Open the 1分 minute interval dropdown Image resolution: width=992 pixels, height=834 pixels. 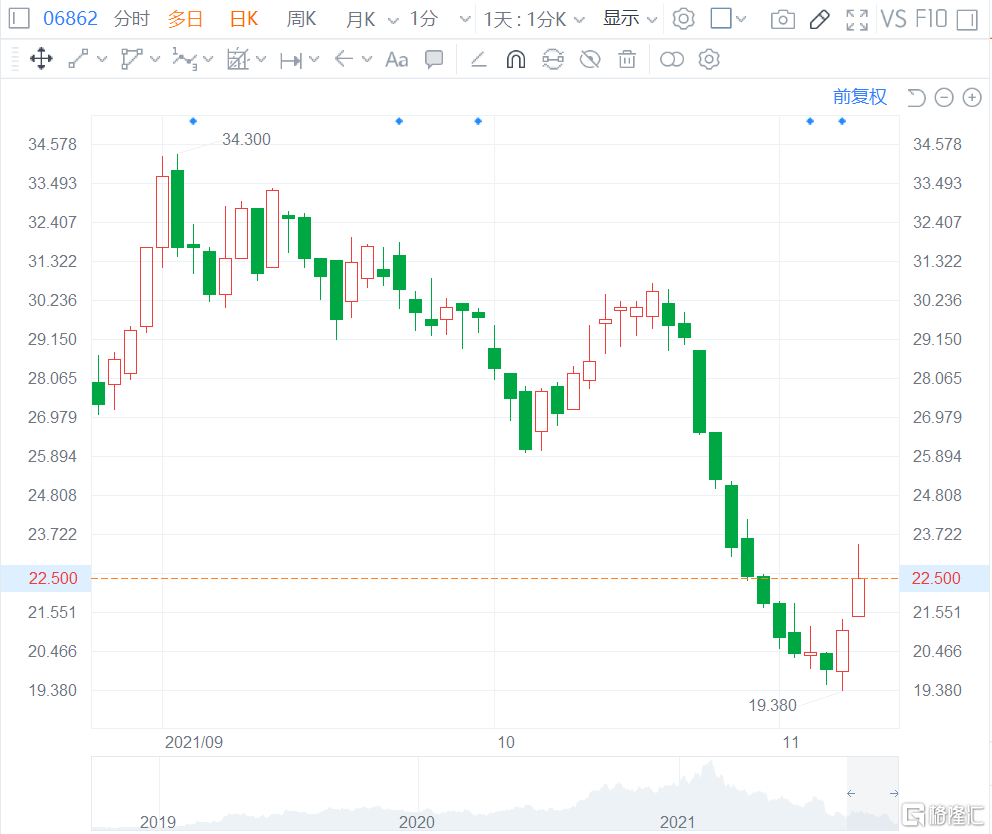click(464, 19)
